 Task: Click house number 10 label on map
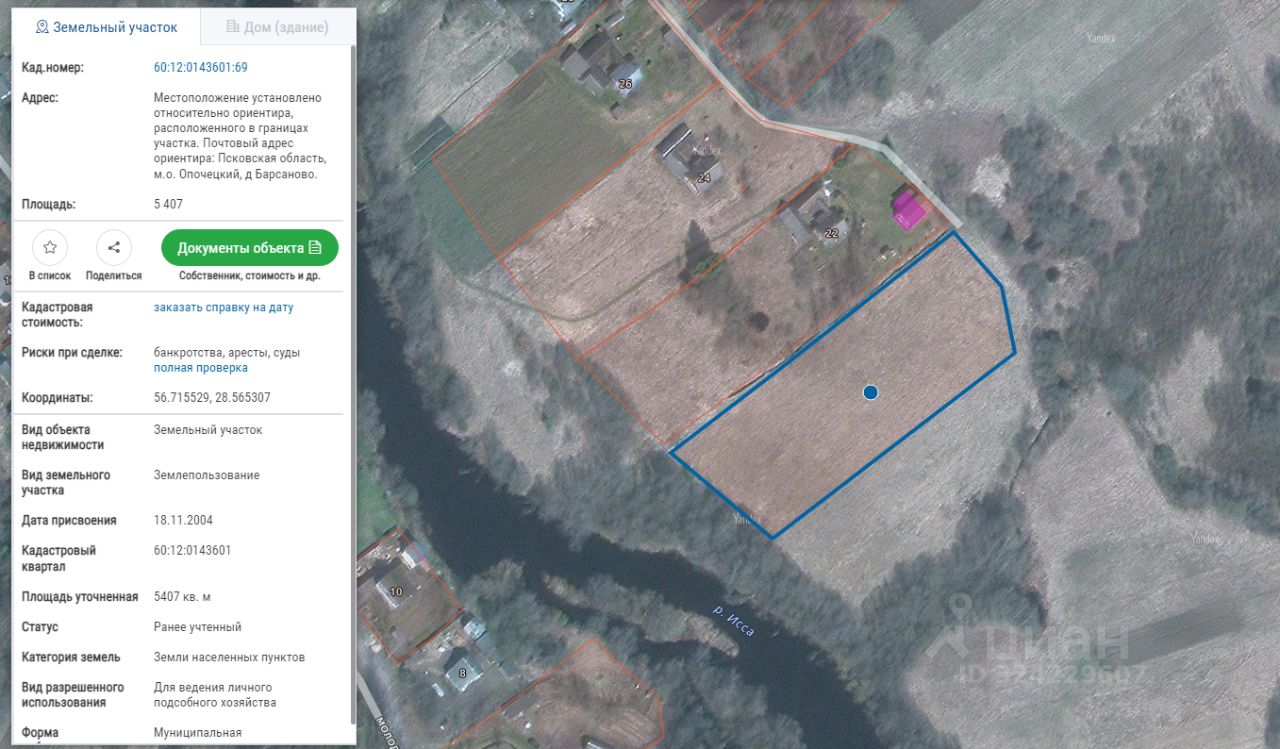point(396,592)
